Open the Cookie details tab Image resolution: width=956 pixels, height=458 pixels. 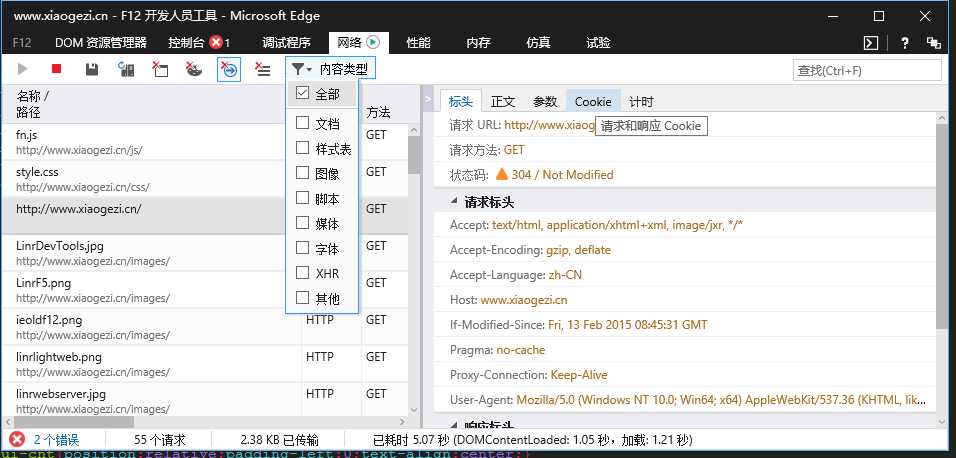pos(593,102)
